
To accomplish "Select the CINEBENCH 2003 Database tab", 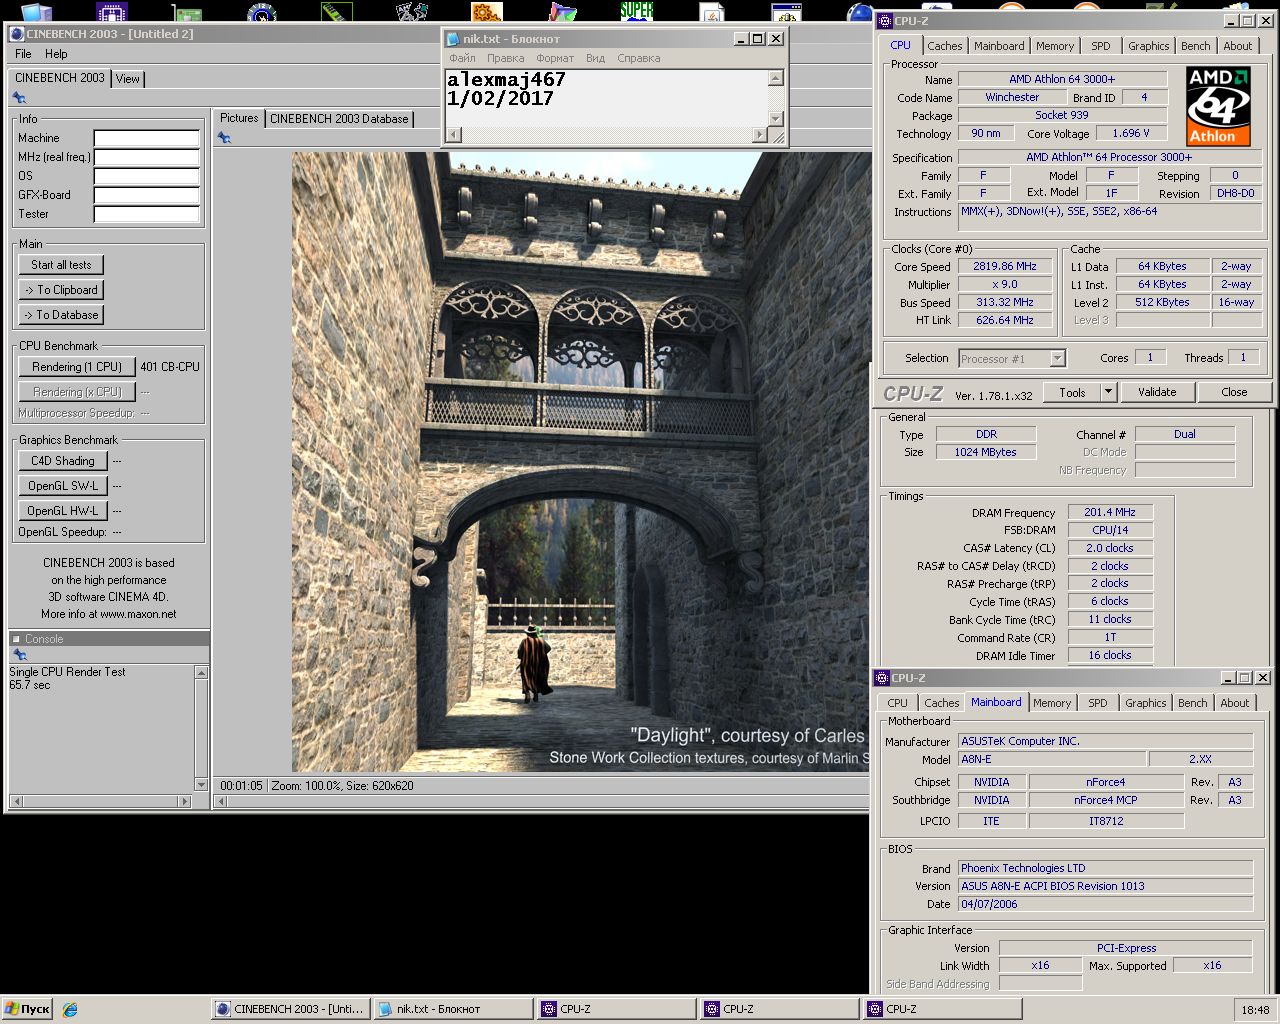I will coord(339,118).
